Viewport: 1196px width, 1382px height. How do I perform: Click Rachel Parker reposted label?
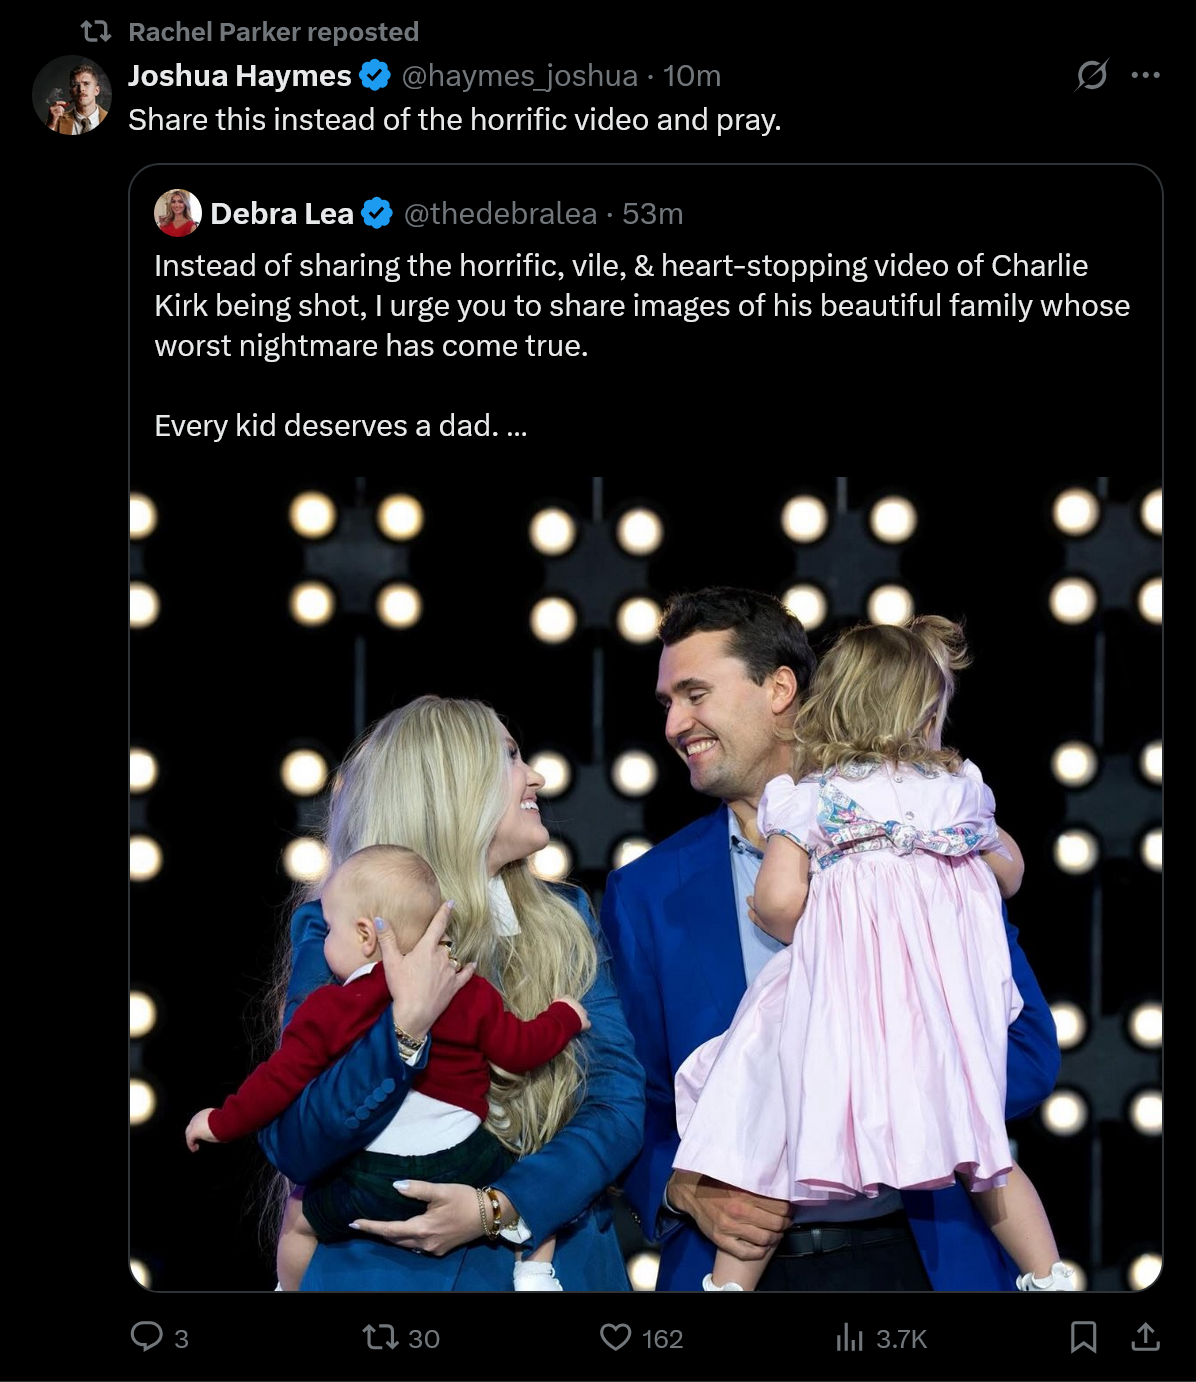(273, 32)
